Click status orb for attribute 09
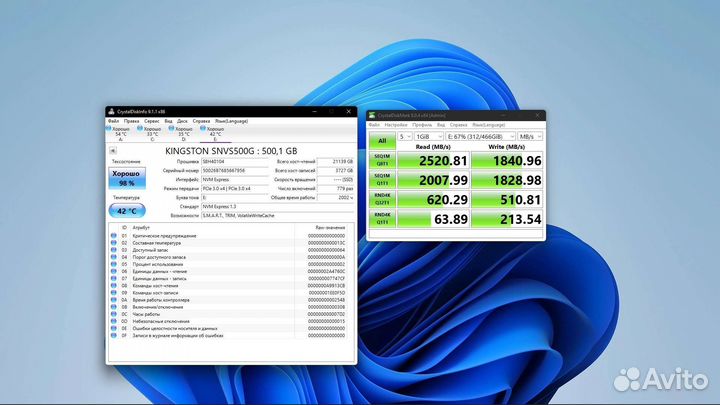The width and height of the screenshot is (720, 405). (114, 292)
